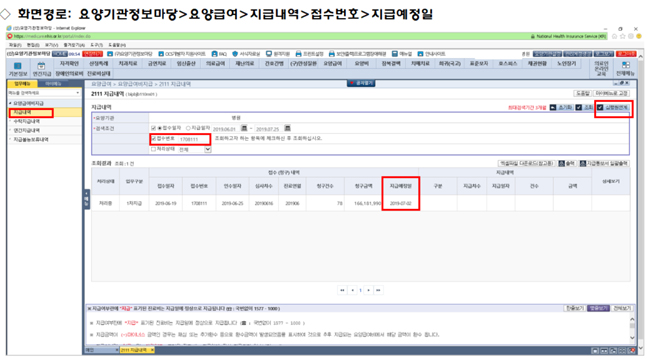Click 지급통보서 일괄출력 button
This screenshot has width=650, height=362.
click(x=604, y=163)
